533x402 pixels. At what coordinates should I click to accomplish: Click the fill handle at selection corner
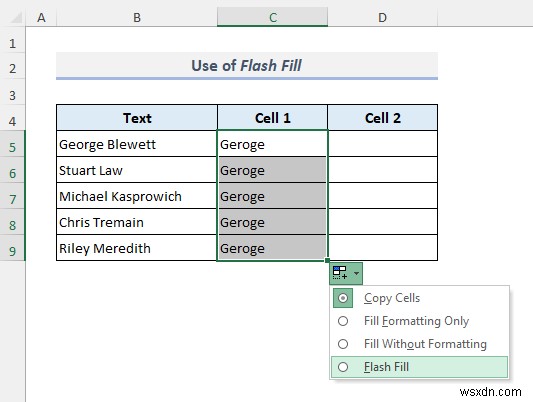coord(327,260)
